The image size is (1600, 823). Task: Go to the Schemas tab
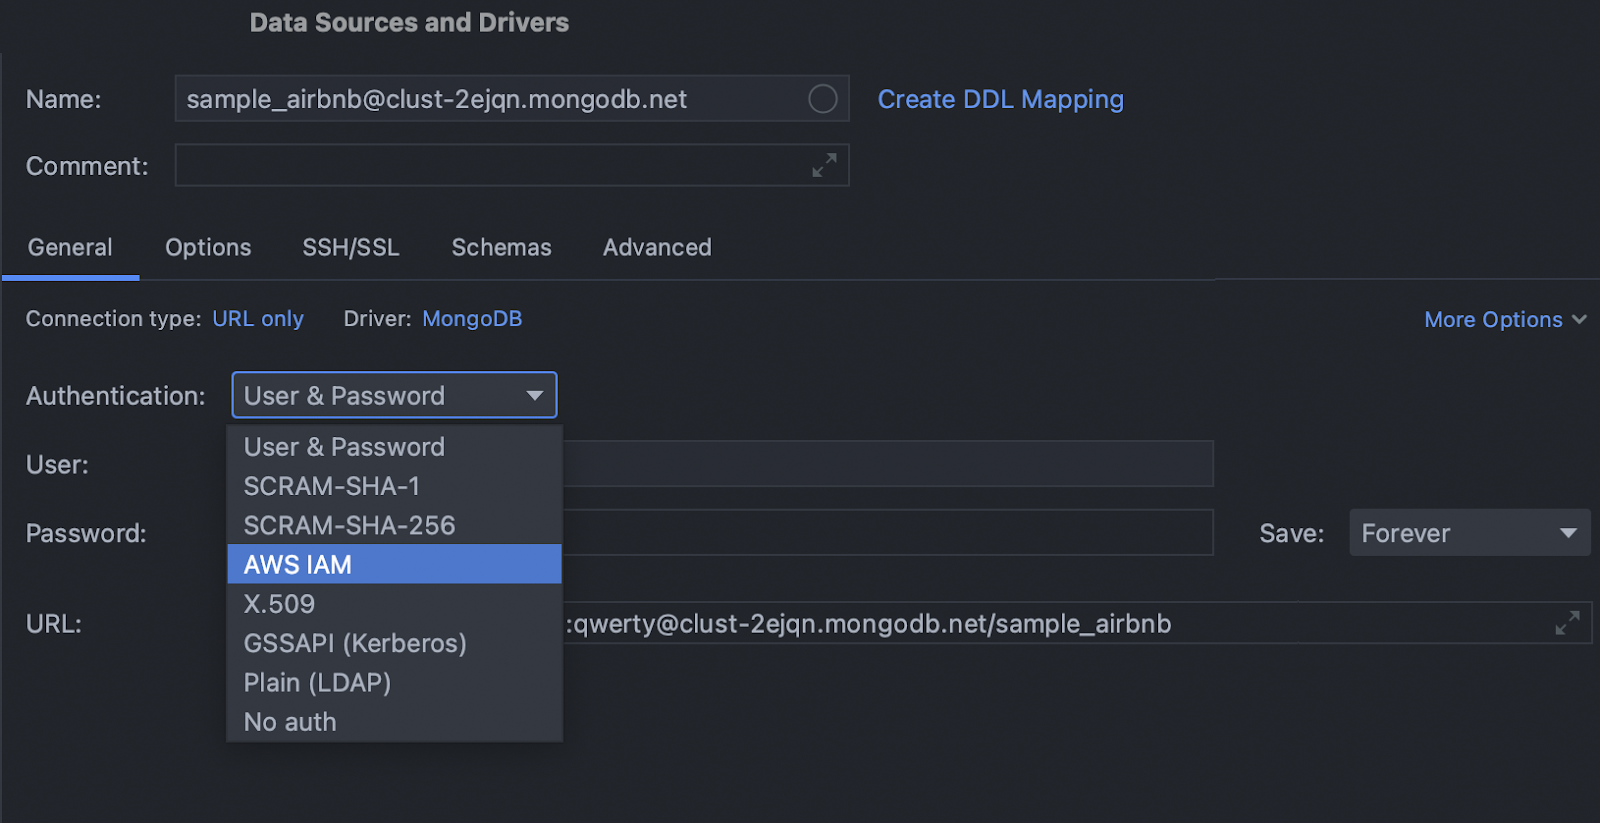[501, 247]
